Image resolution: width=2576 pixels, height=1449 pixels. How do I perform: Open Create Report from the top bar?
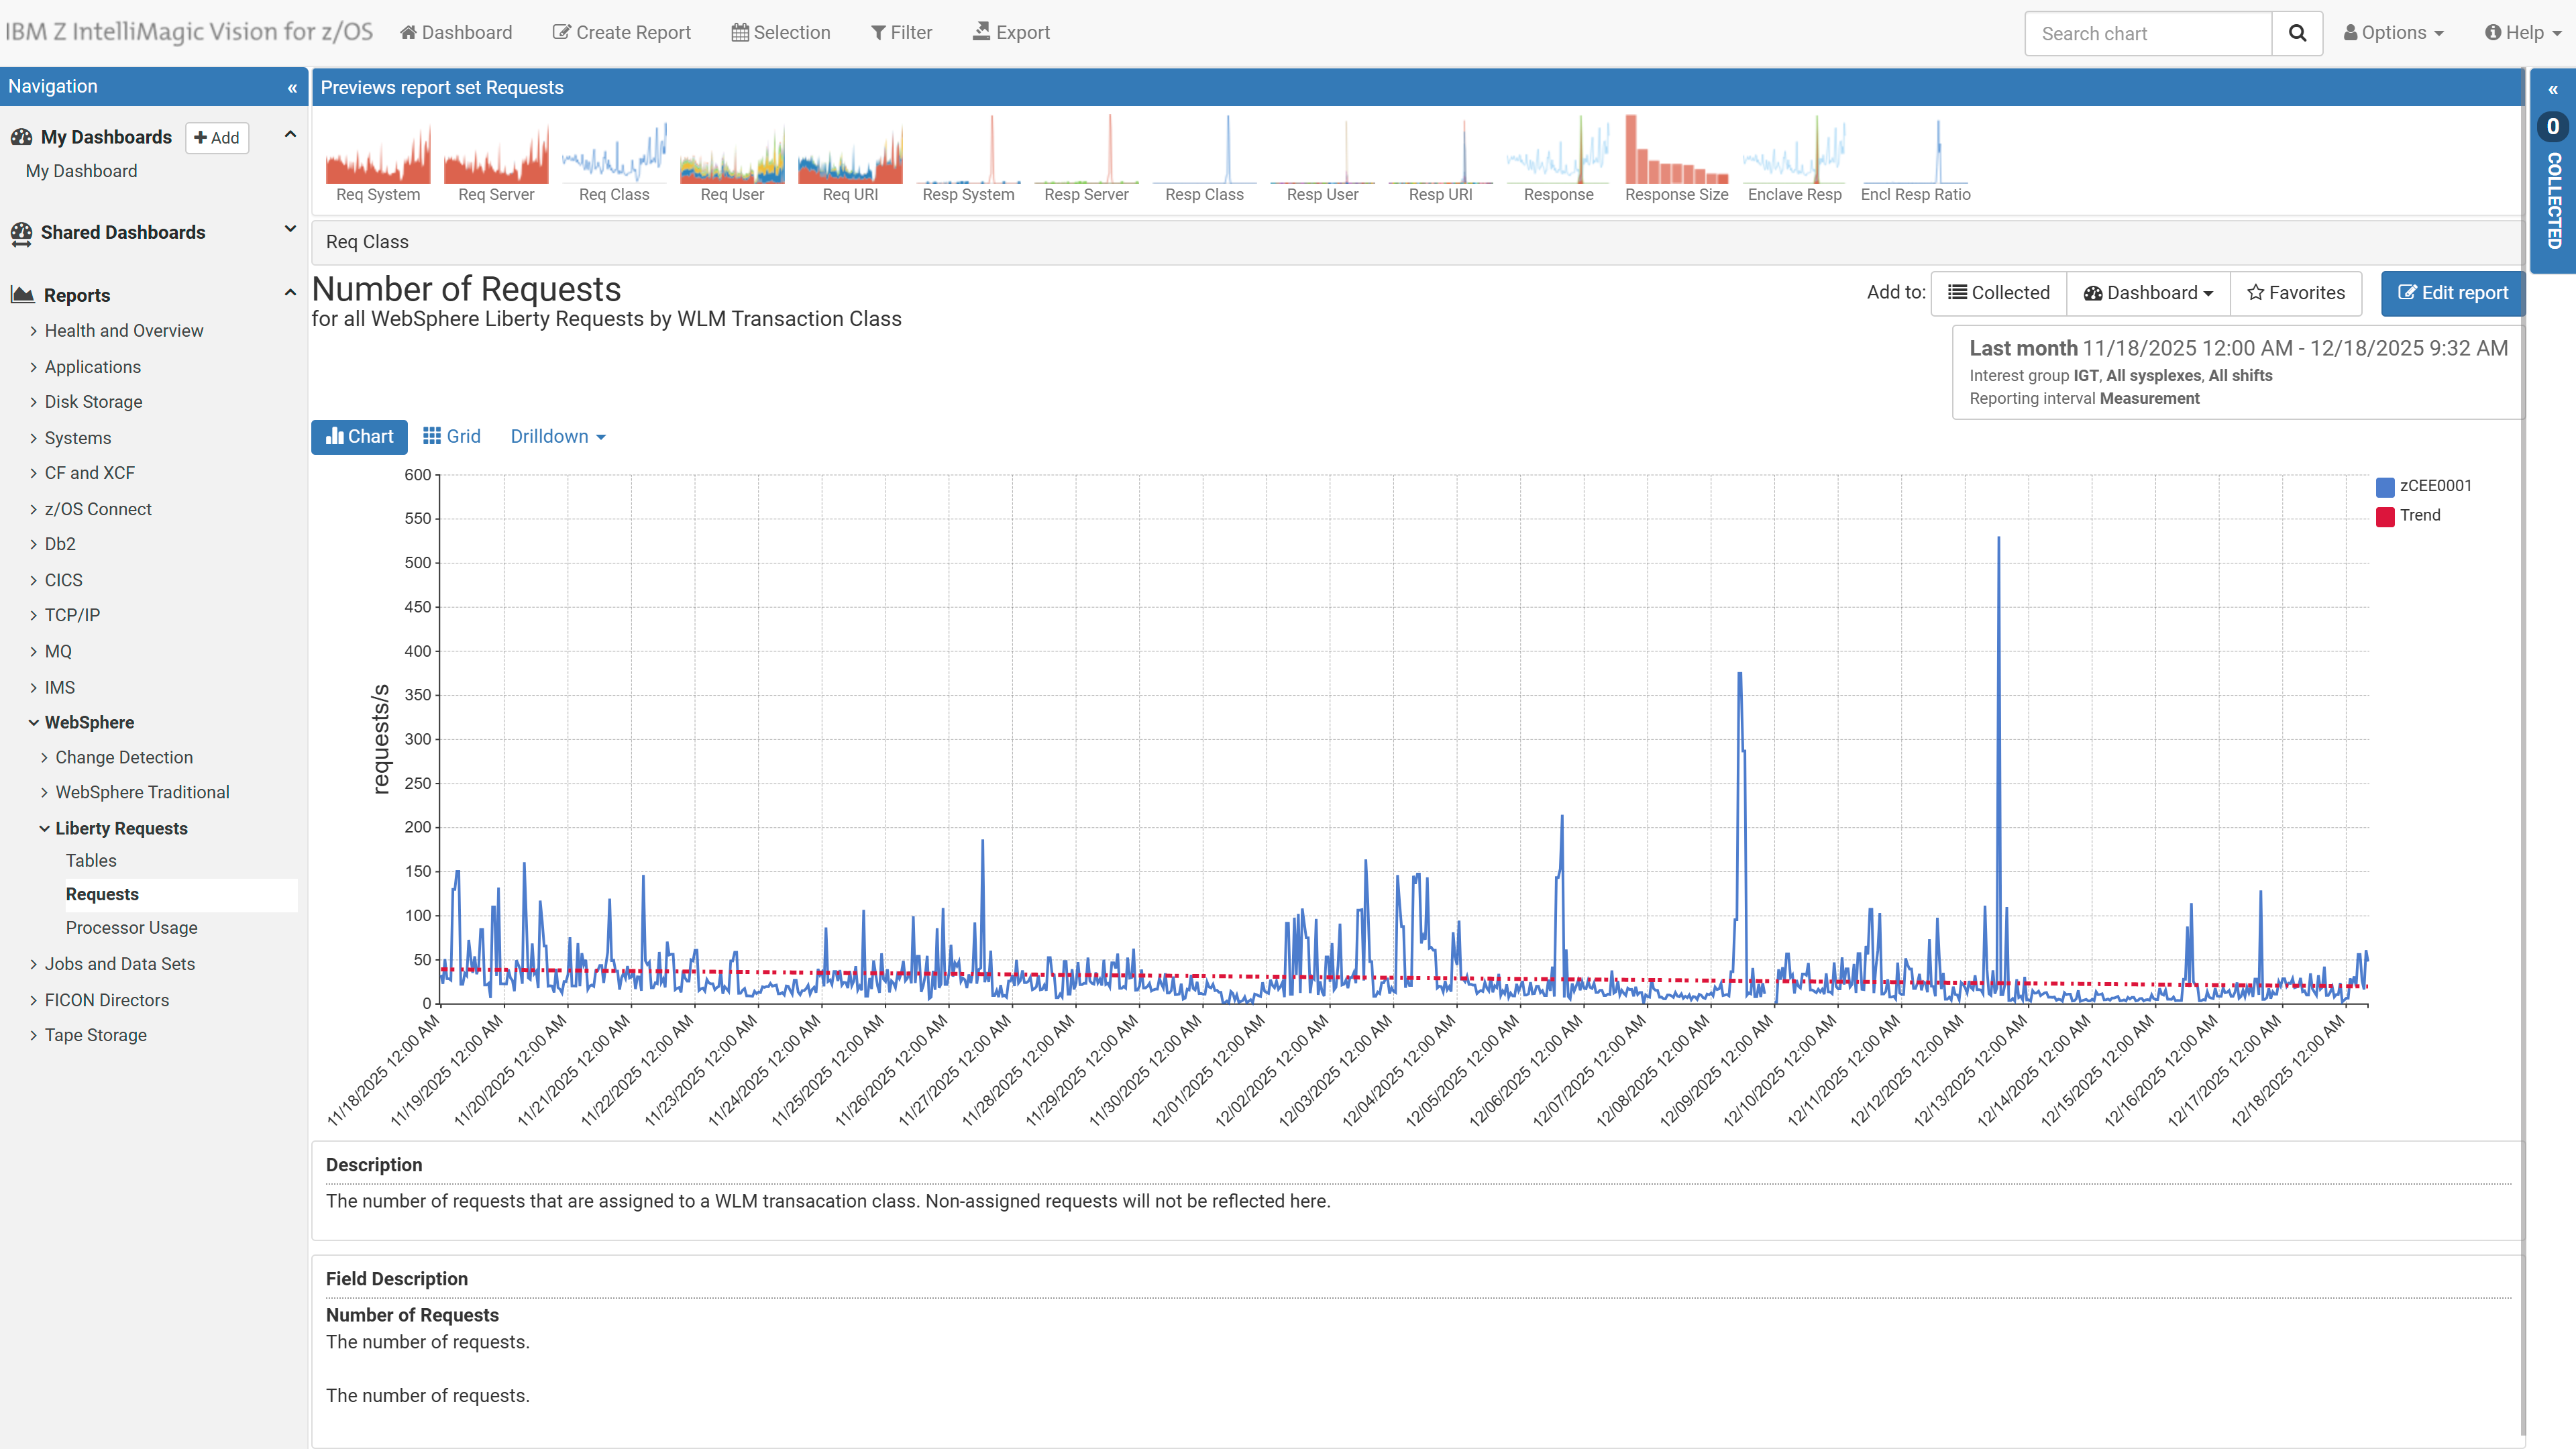pos(622,33)
